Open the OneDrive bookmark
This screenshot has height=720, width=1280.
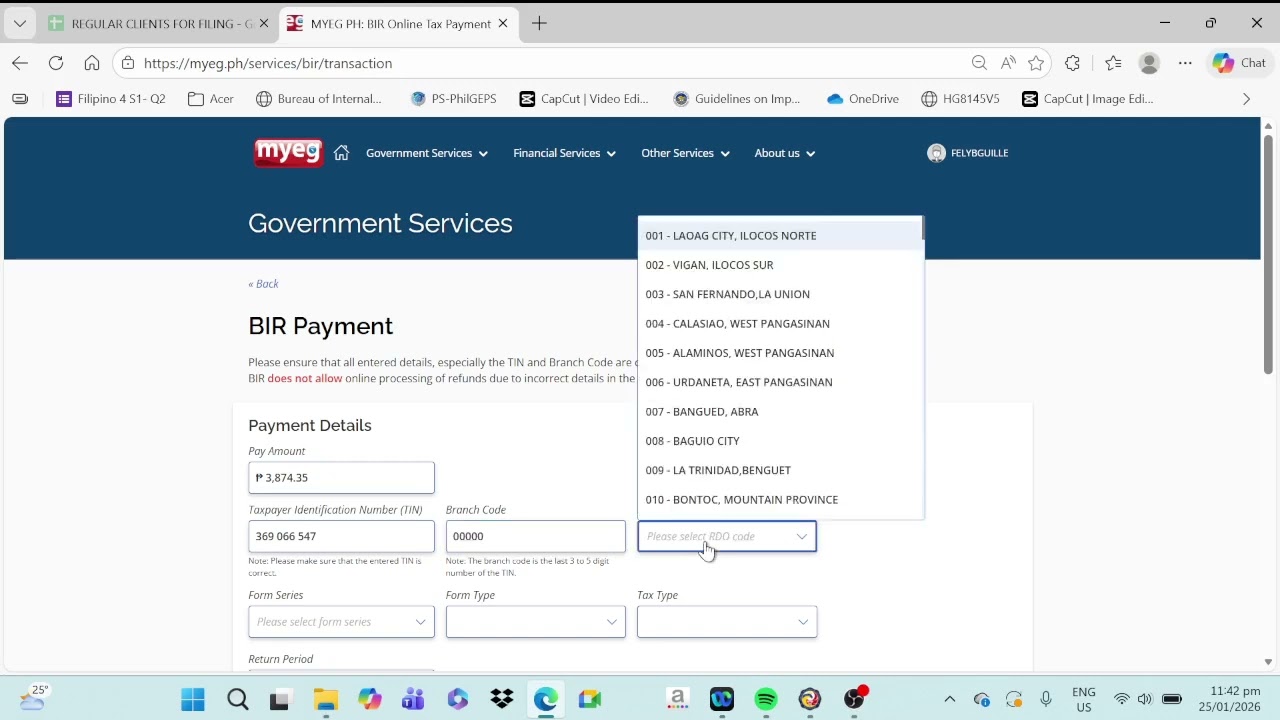[863, 99]
